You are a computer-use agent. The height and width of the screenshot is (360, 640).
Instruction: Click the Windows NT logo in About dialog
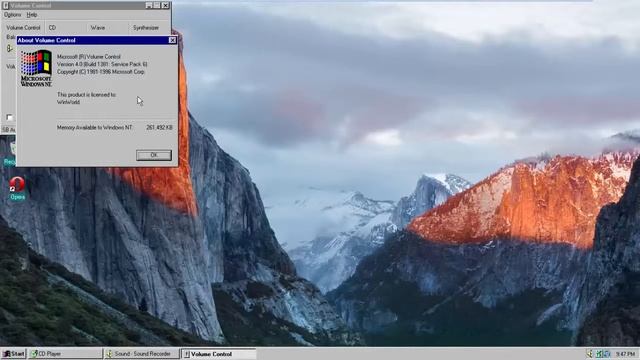pyautogui.click(x=36, y=68)
